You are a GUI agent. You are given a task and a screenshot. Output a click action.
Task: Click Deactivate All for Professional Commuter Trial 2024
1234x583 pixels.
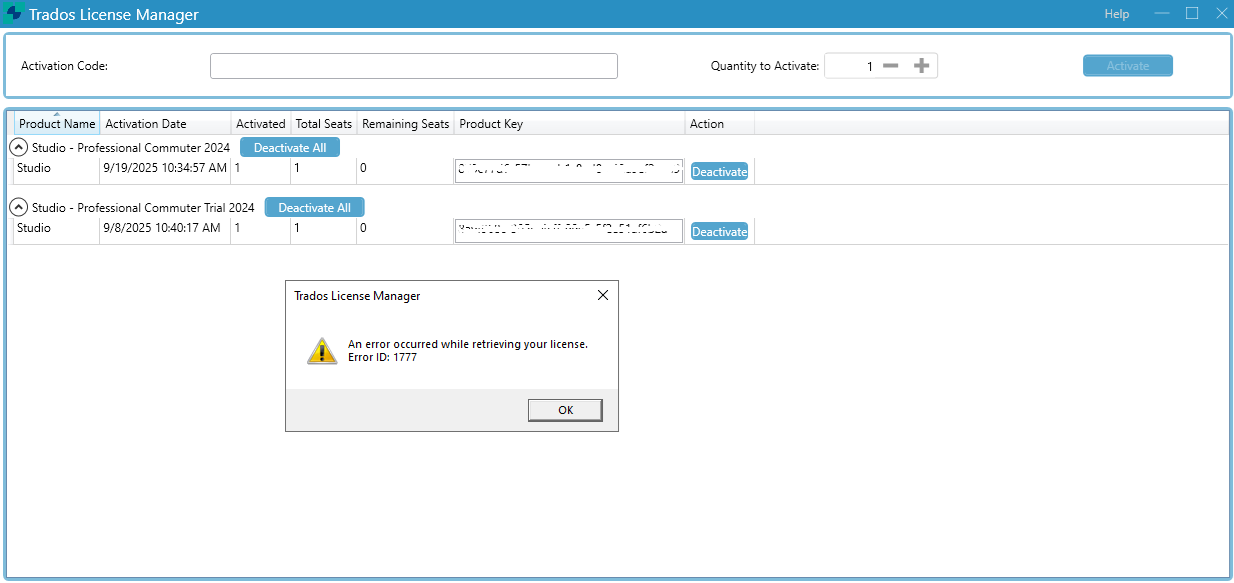[x=314, y=207]
